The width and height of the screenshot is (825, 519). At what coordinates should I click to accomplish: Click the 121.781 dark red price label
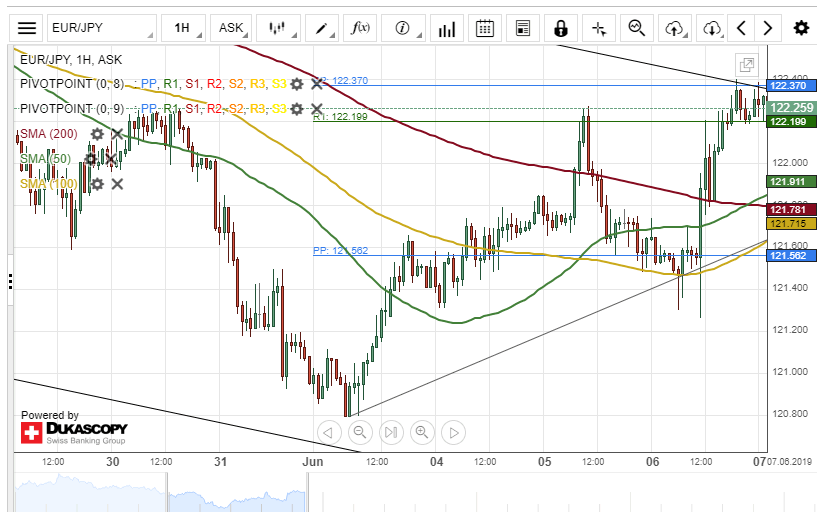[792, 209]
